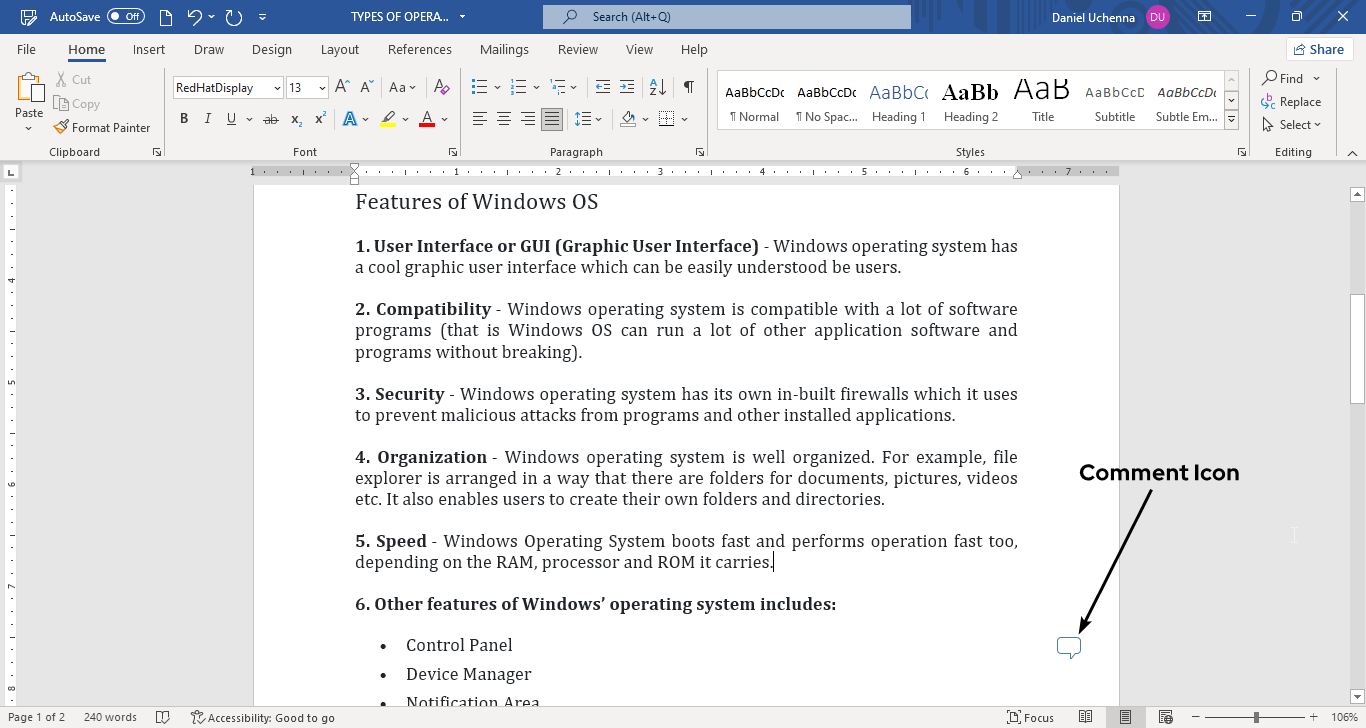The height and width of the screenshot is (728, 1366).
Task: Apply strikethrough to text
Action: point(270,119)
